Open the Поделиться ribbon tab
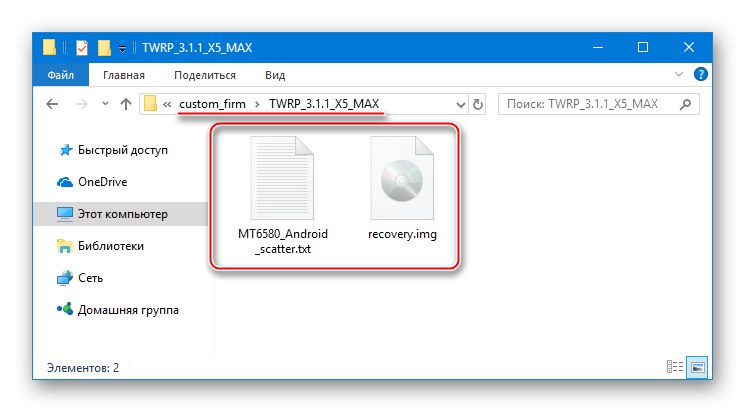745x412 pixels. click(x=205, y=75)
